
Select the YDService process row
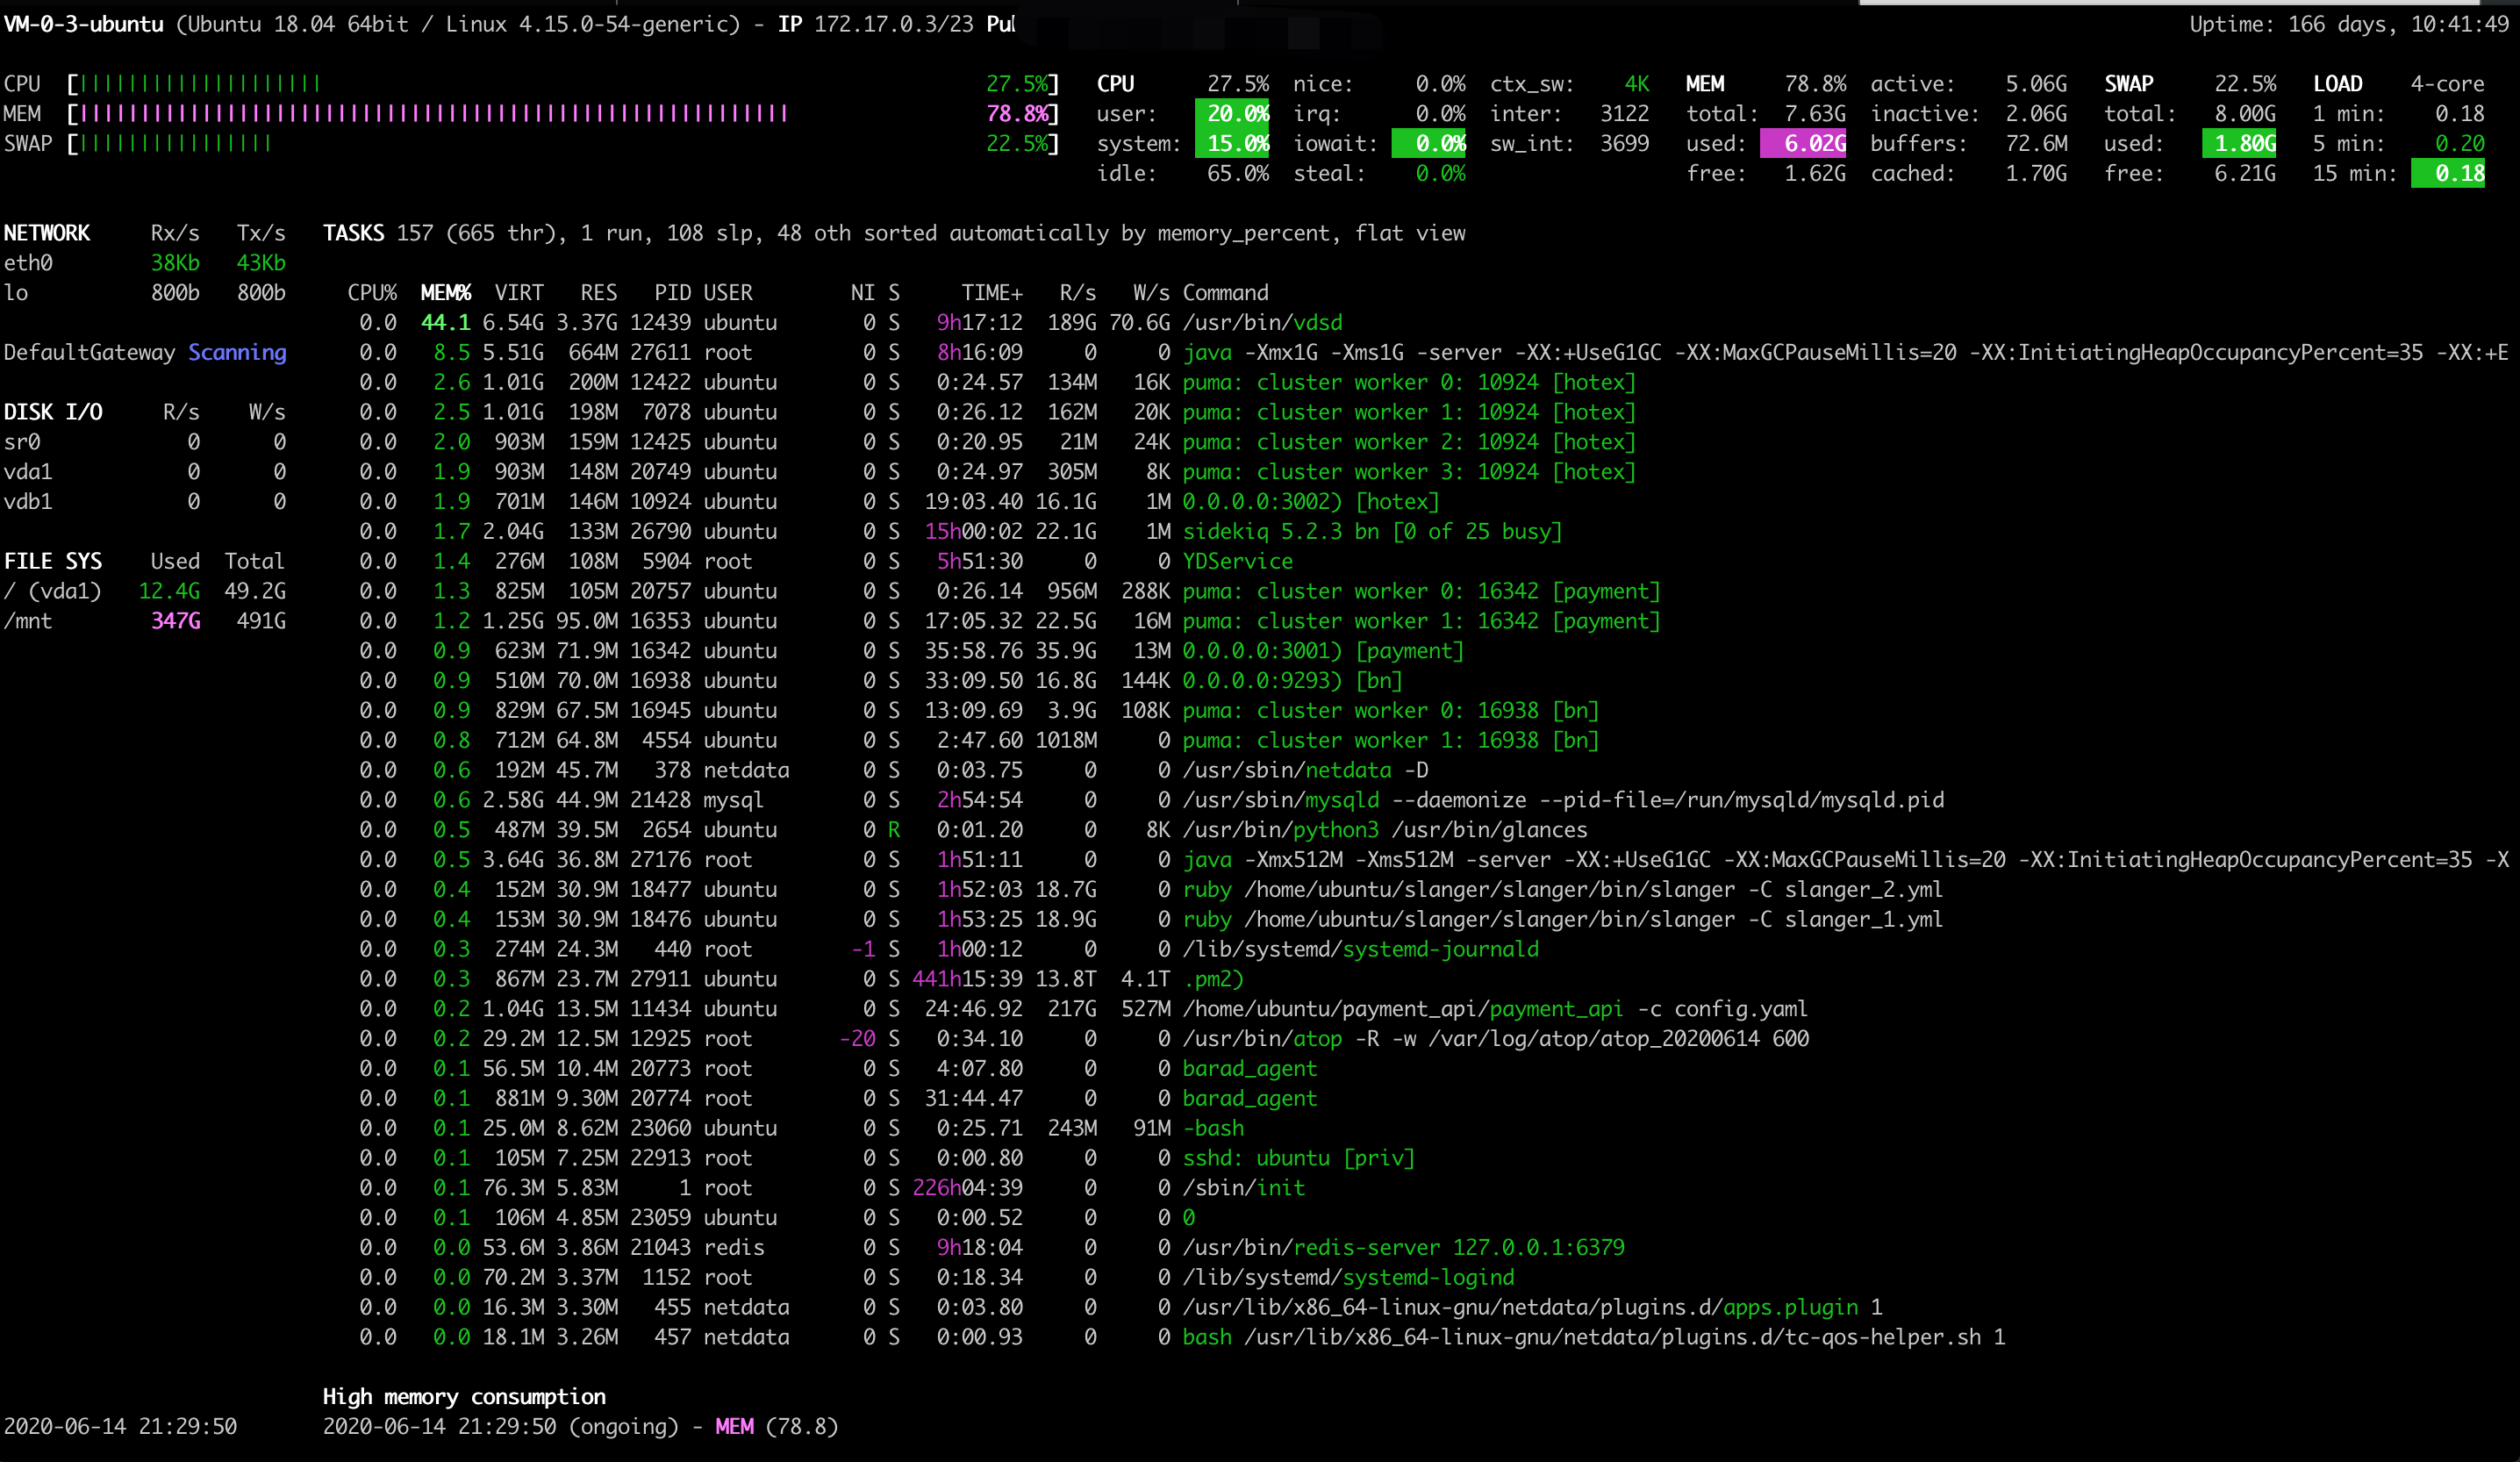point(826,561)
